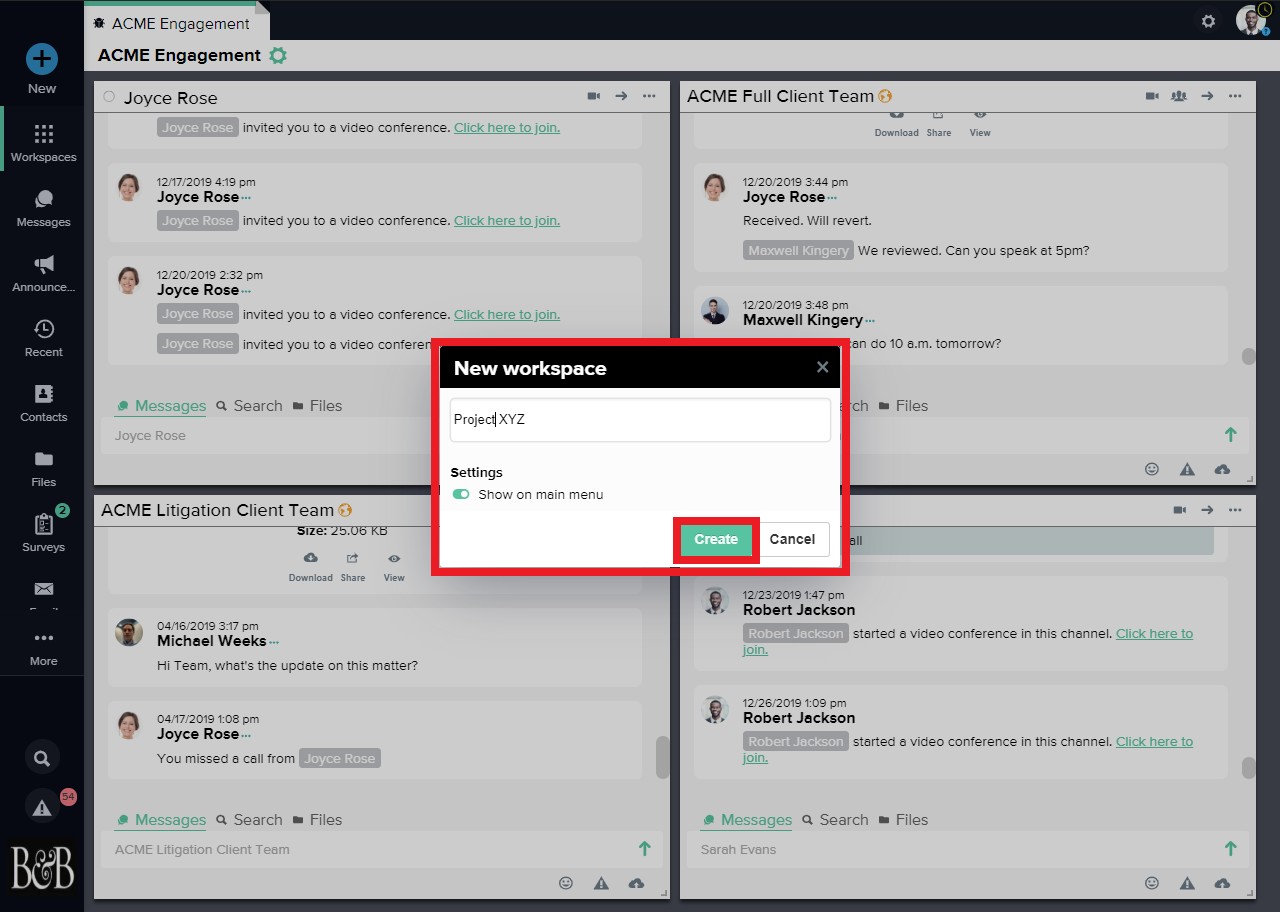Expand options dots beside Michael Weeks name
This screenshot has height=912, width=1280.
coord(274,642)
